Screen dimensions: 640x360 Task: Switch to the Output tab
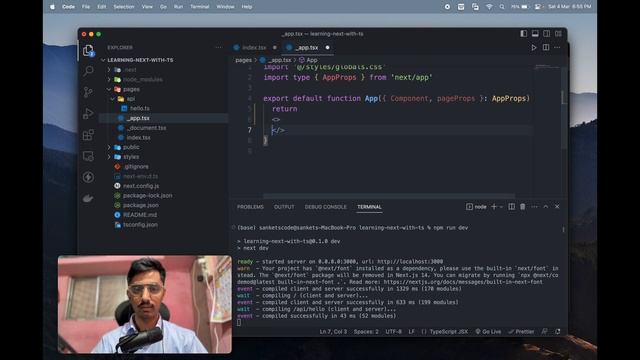pos(284,207)
